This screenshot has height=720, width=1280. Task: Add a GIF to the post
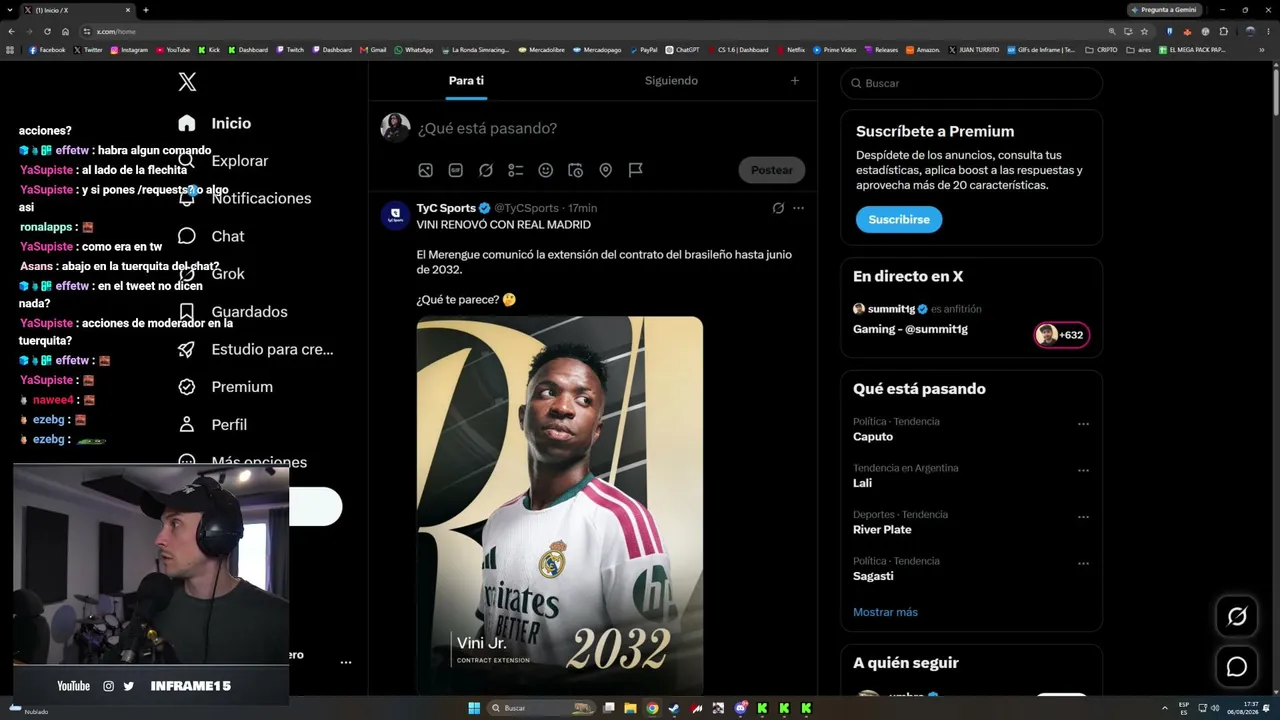click(x=456, y=170)
